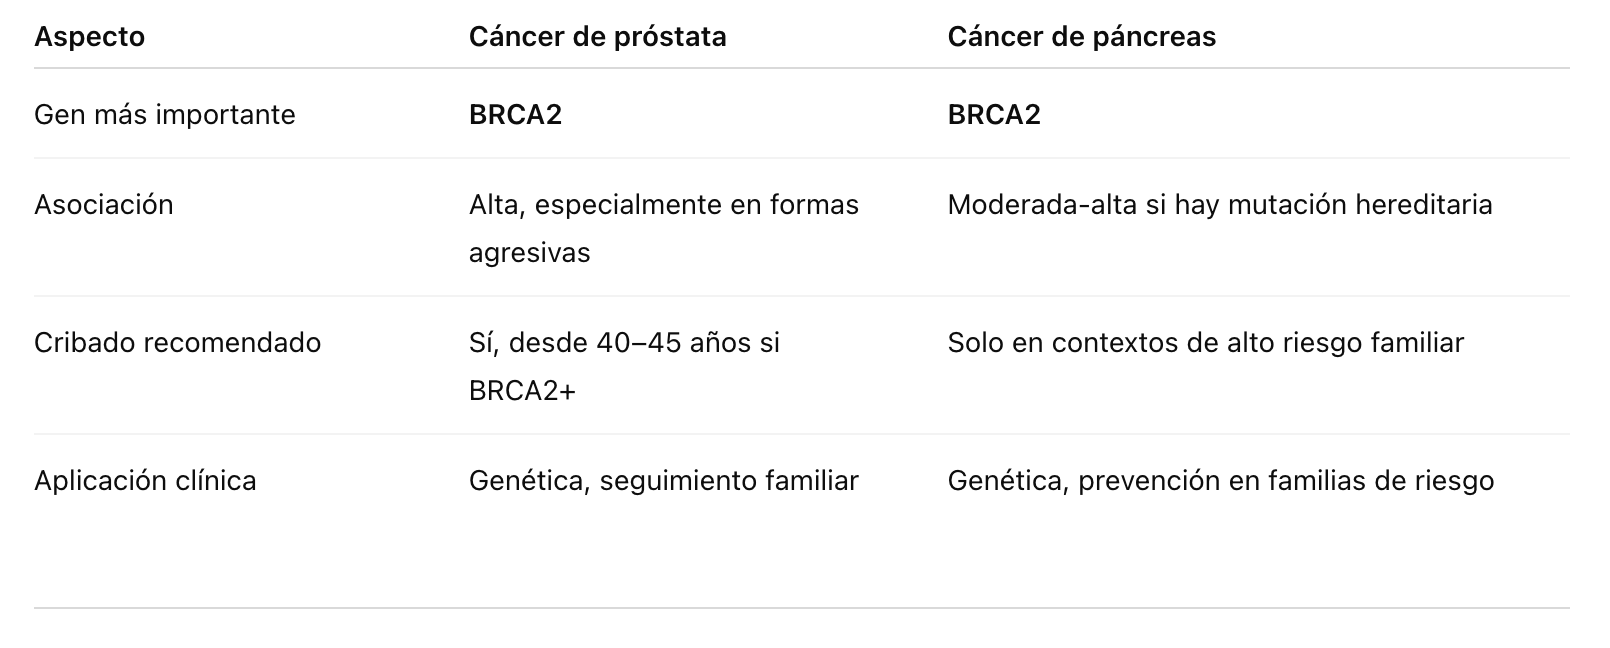Click the "Cáncer de páncreas" column header
The height and width of the screenshot is (648, 1610).
pos(1081,37)
